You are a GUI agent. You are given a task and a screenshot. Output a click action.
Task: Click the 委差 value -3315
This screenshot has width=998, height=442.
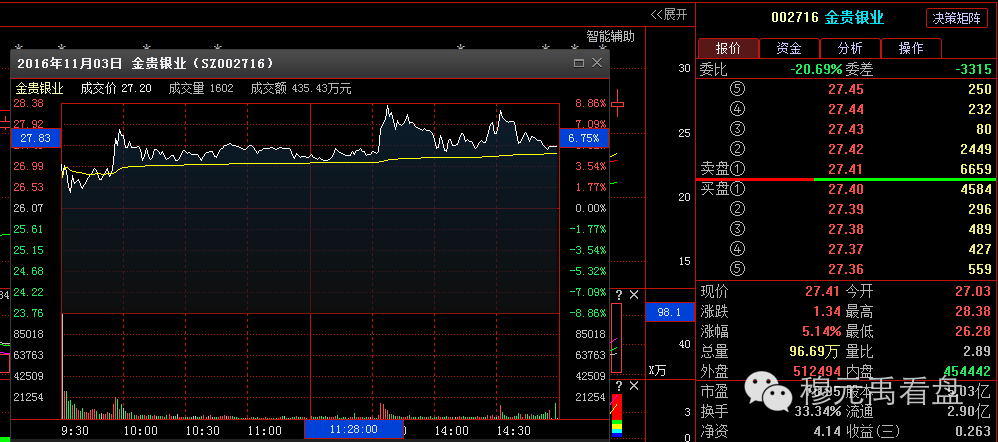coord(973,69)
